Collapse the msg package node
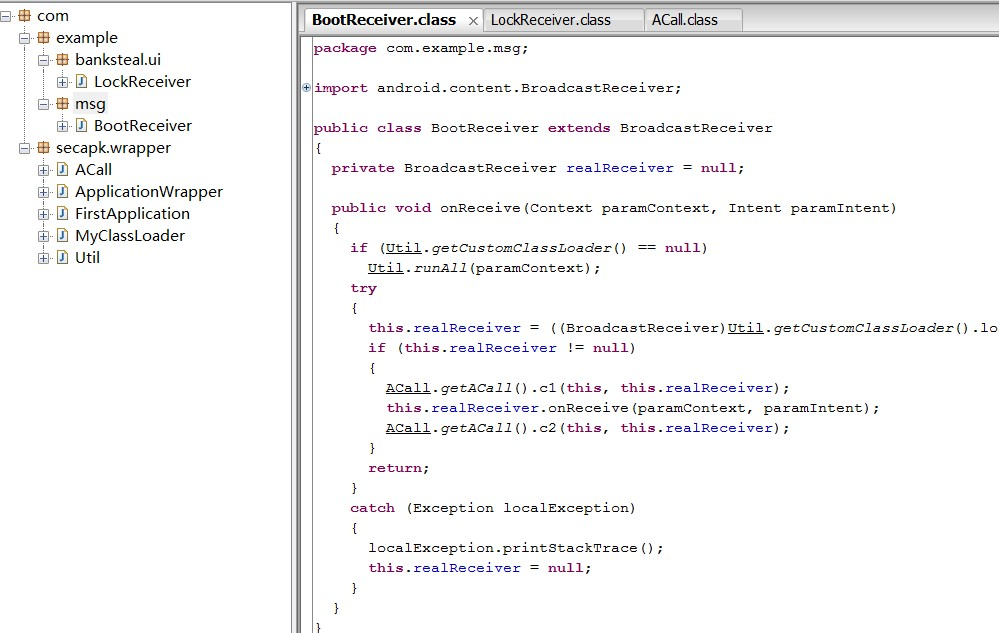999x633 pixels. coord(43,104)
